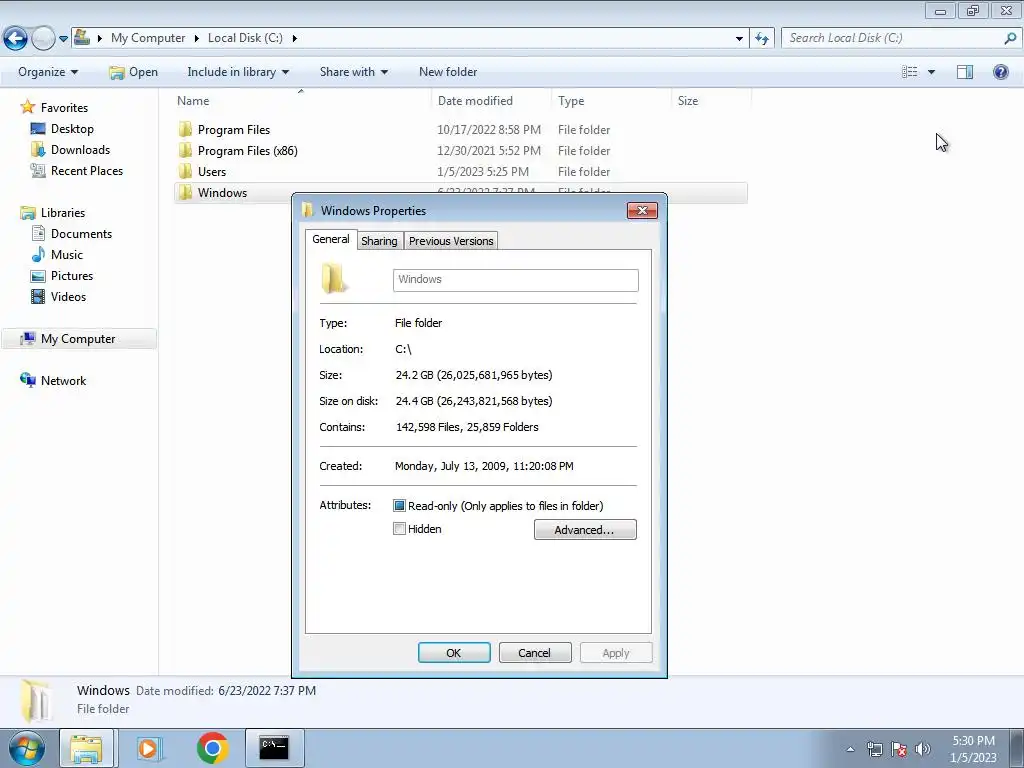The image size is (1024, 768).
Task: Click the folder name field in Properties
Action: coord(515,280)
